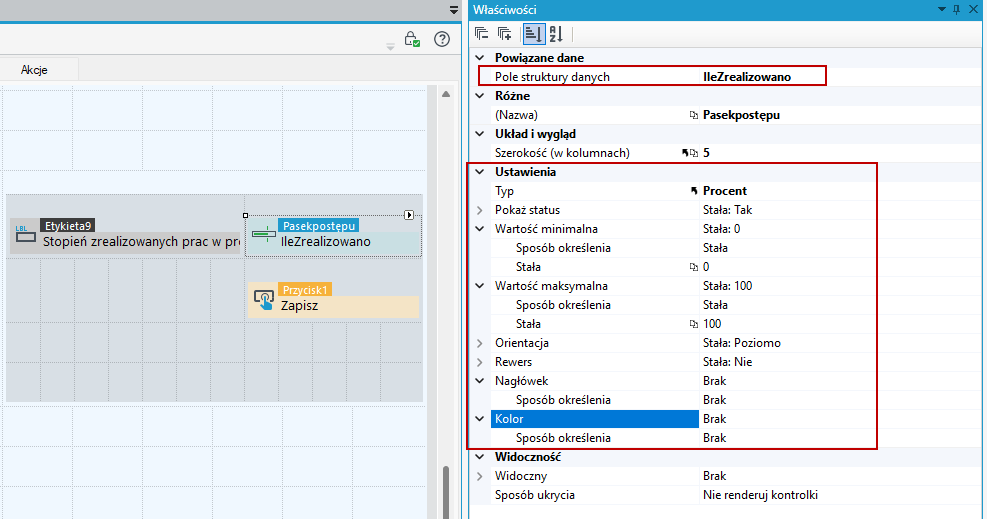Select the highlighted Kolor property row

click(x=595, y=419)
